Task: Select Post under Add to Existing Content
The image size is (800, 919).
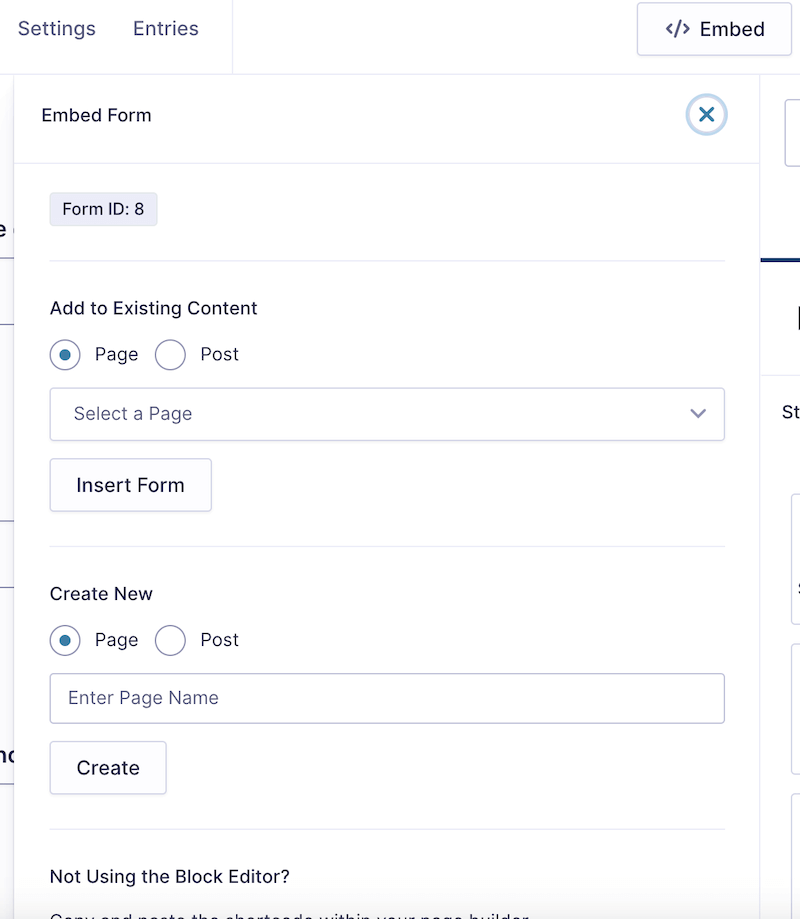Action: click(x=171, y=355)
